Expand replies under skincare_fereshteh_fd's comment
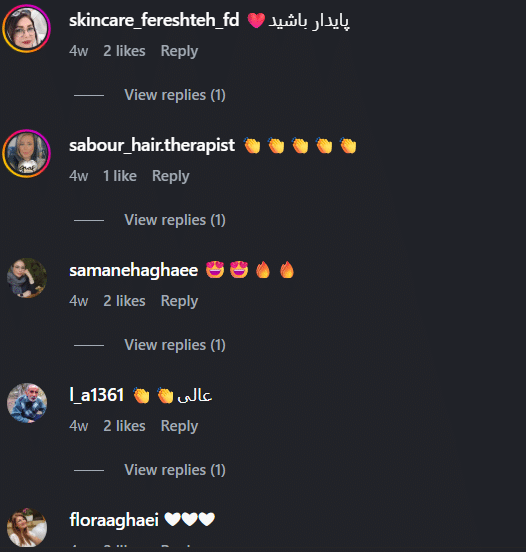Viewport: 526px width, 552px height. tap(175, 95)
